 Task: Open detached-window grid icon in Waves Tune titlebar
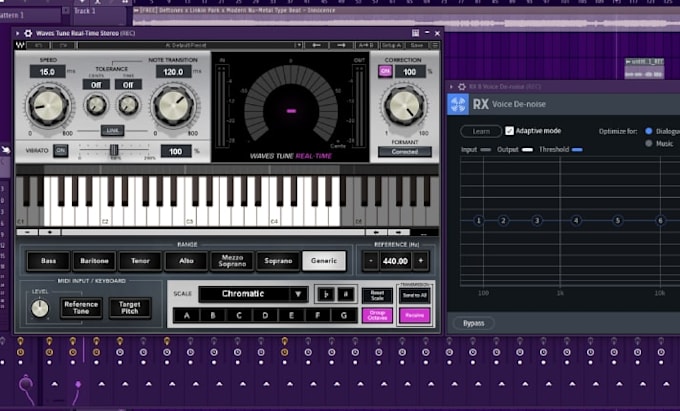[x=415, y=33]
